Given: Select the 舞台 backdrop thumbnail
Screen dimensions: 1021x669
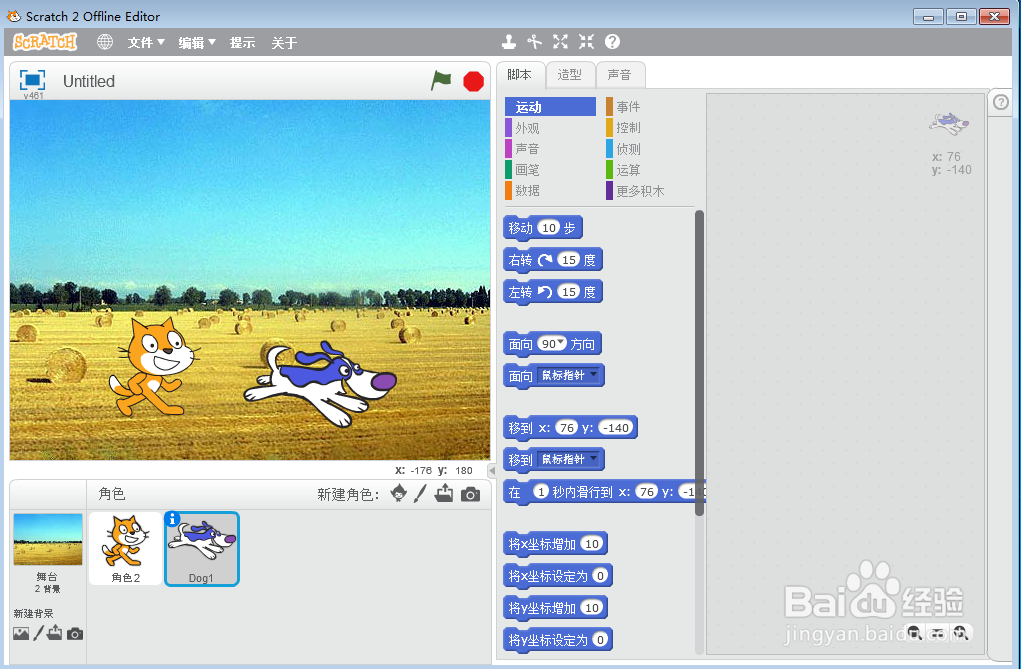Looking at the screenshot, I should (x=48, y=539).
